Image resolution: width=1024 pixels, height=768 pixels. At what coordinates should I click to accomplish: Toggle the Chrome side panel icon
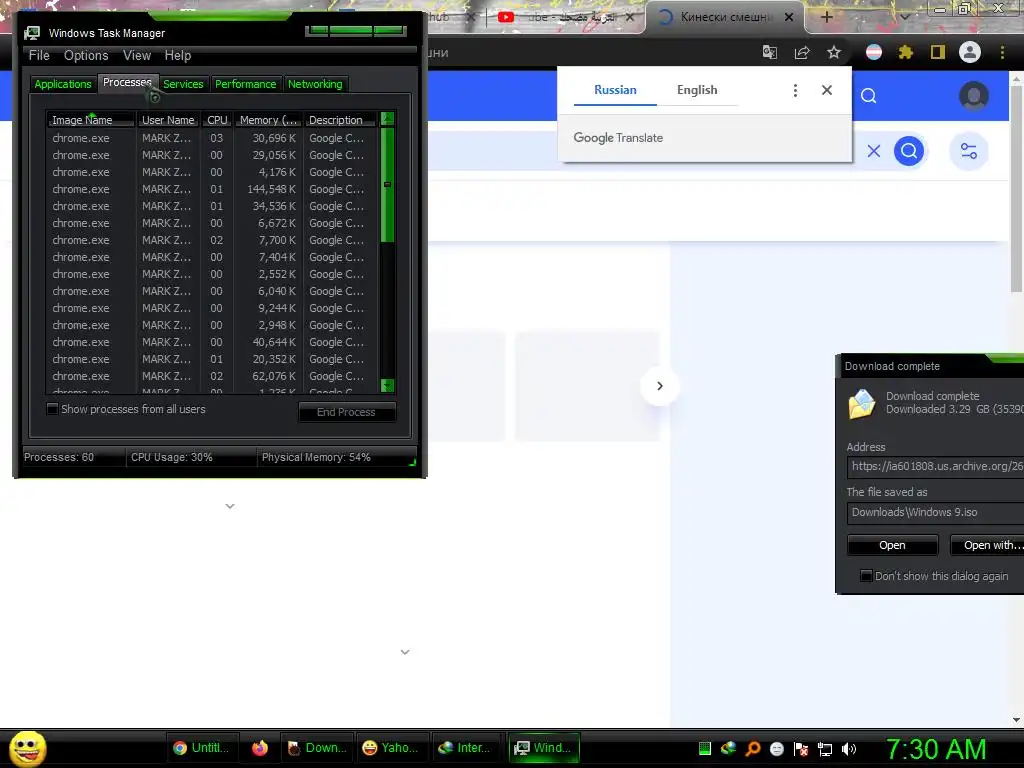coord(938,52)
